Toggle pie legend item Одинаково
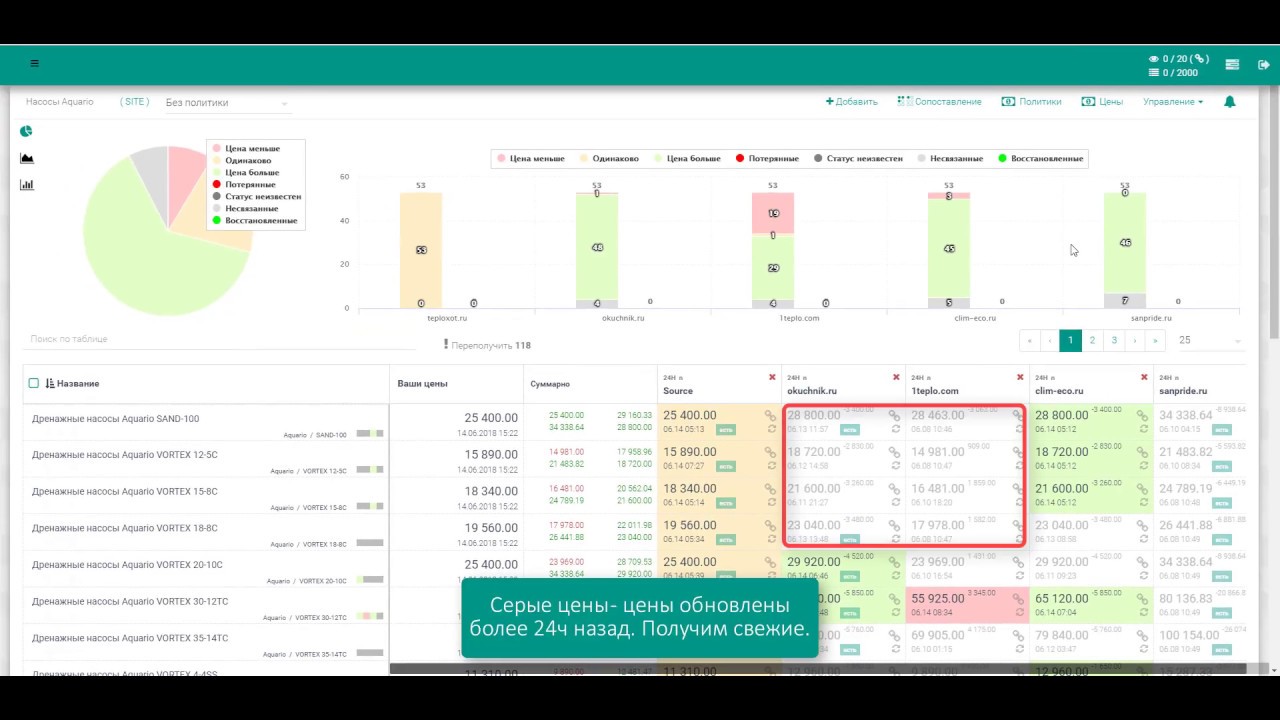Viewport: 1280px width, 720px height. (x=240, y=160)
